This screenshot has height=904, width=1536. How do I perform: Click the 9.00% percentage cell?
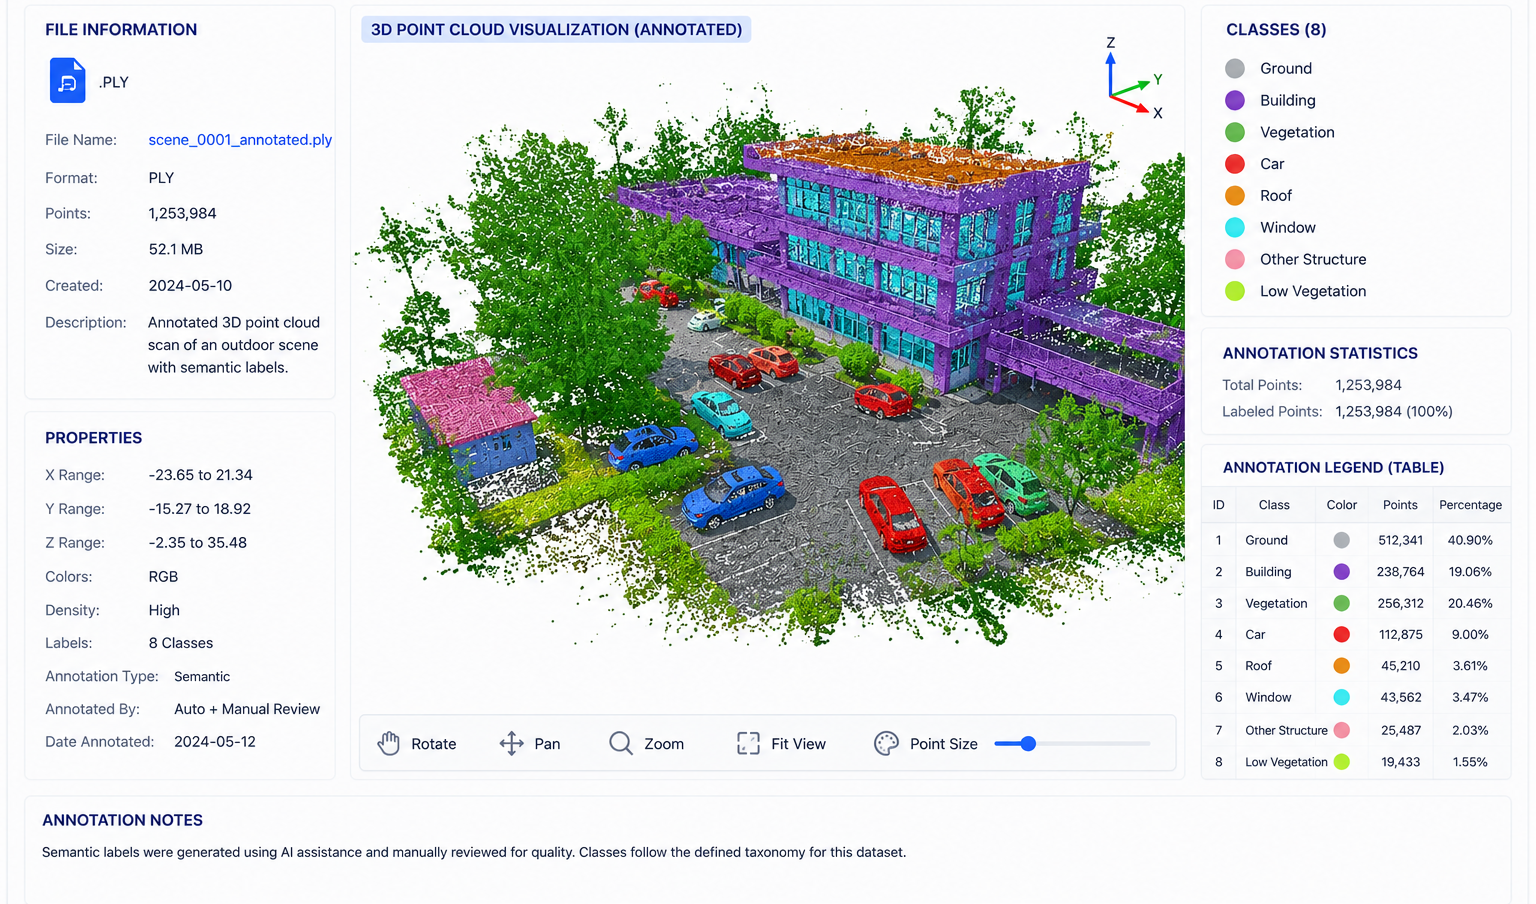[1470, 634]
